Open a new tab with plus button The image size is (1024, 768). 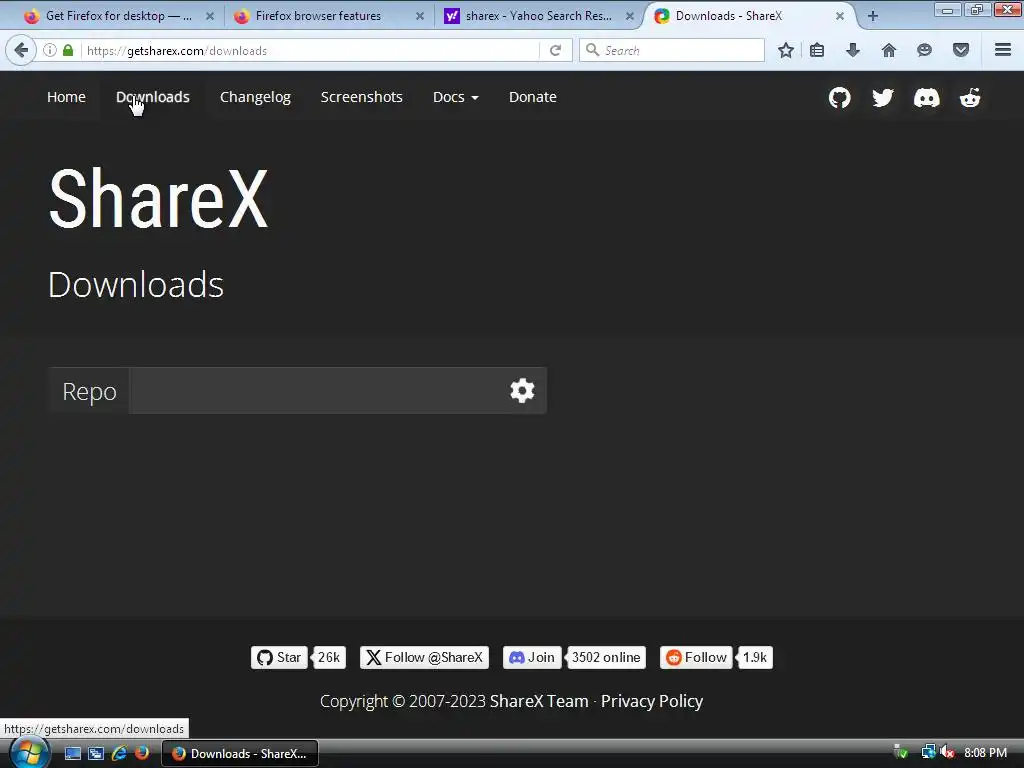872,16
